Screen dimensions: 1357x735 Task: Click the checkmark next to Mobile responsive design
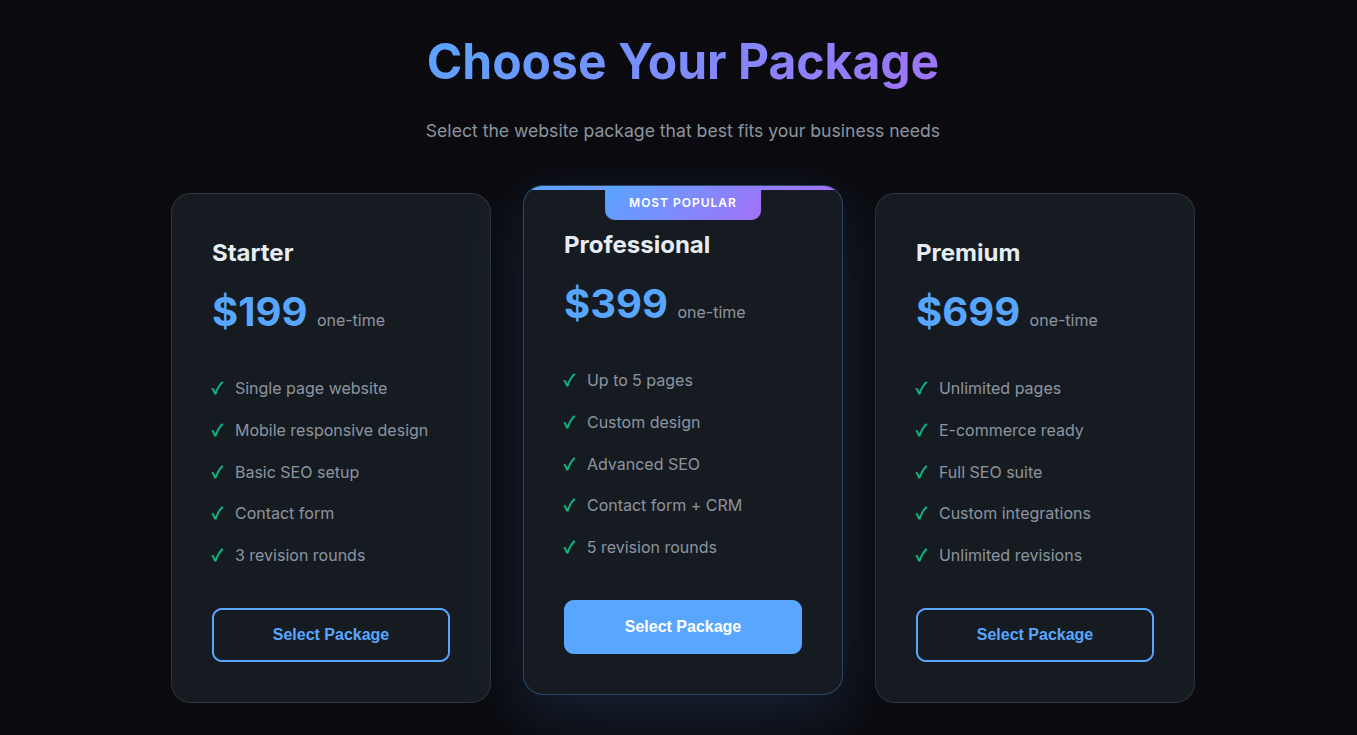pyautogui.click(x=217, y=430)
